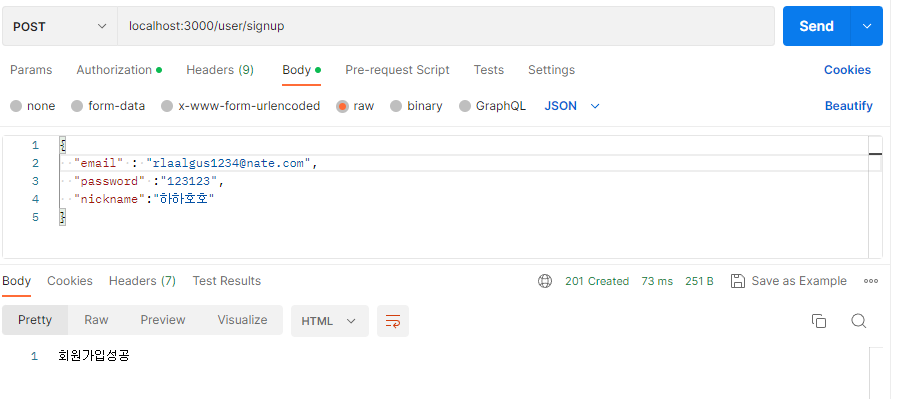Open the Cookies link
The width and height of the screenshot is (900, 399).
(x=847, y=70)
